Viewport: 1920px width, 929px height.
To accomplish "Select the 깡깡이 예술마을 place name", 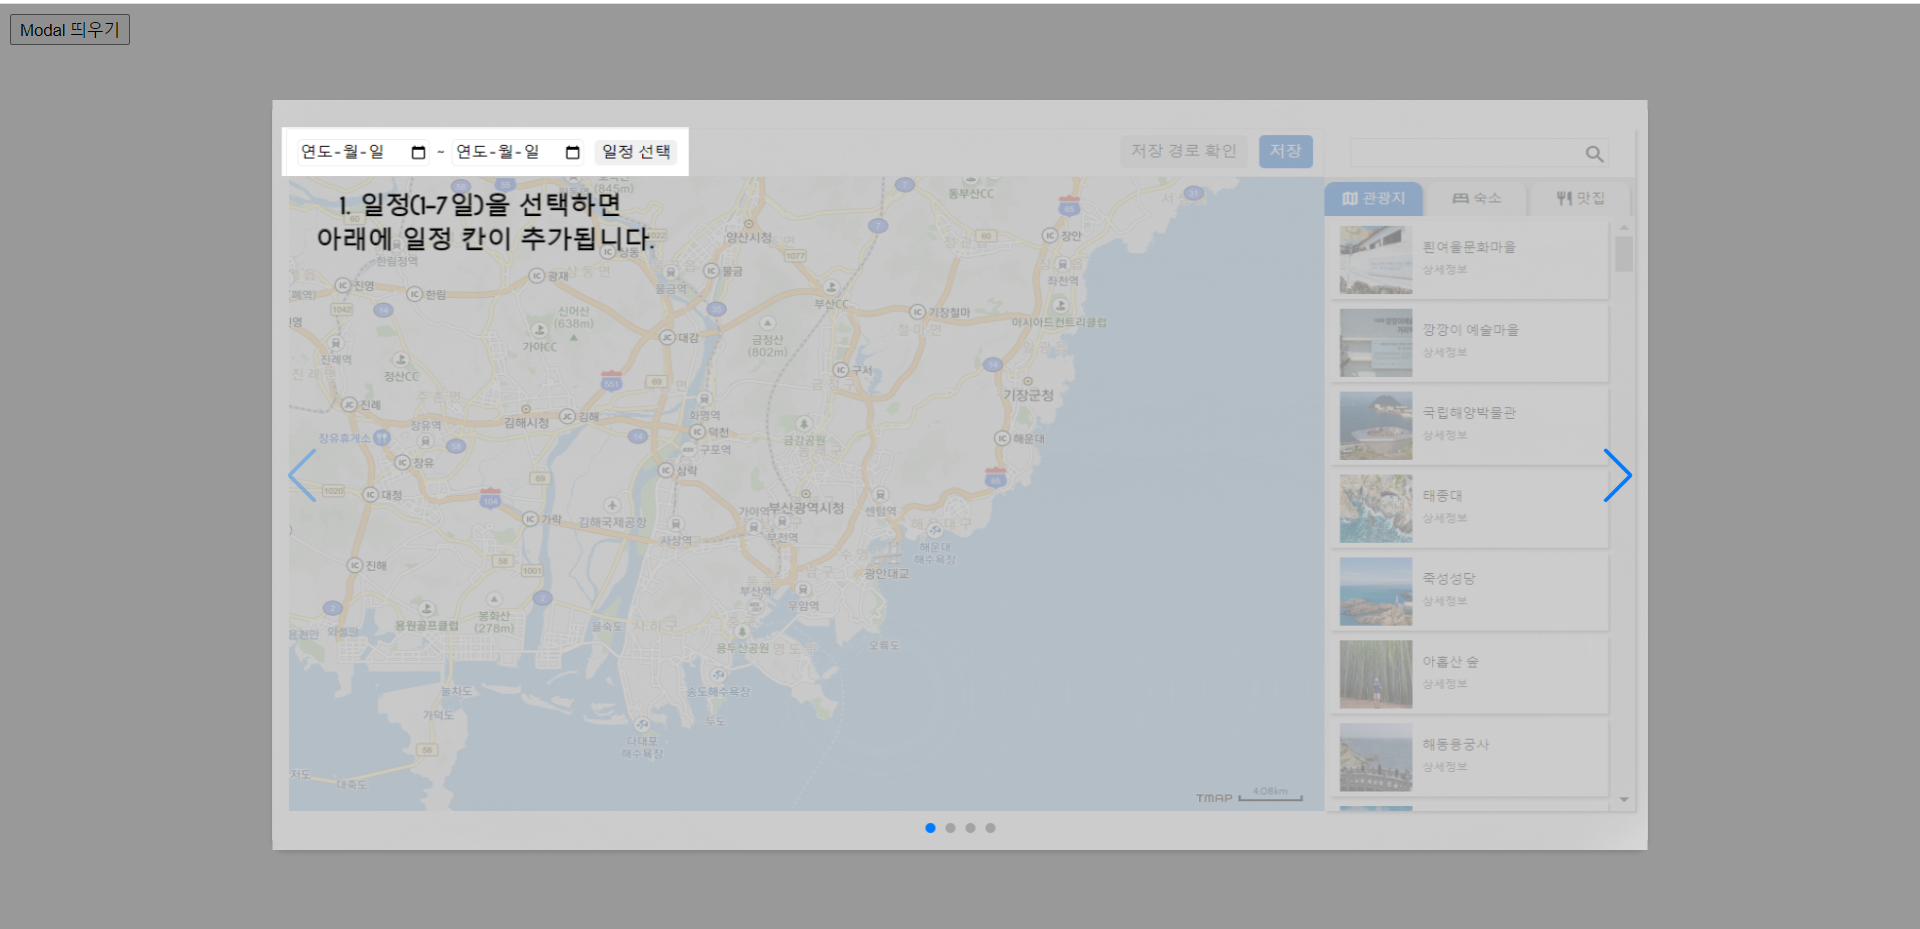I will tap(1470, 330).
